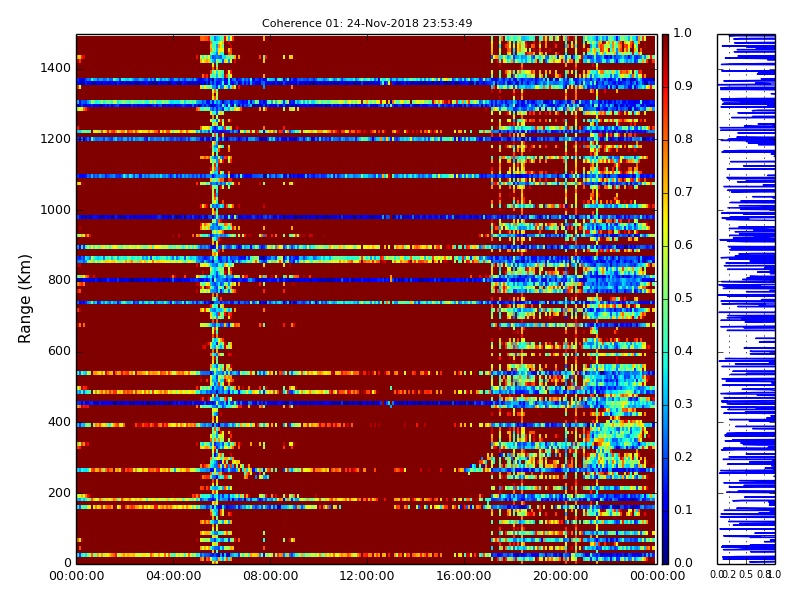Click the colorbar label 0.5
Image resolution: width=800 pixels, height=600 pixels.
pos(683,298)
